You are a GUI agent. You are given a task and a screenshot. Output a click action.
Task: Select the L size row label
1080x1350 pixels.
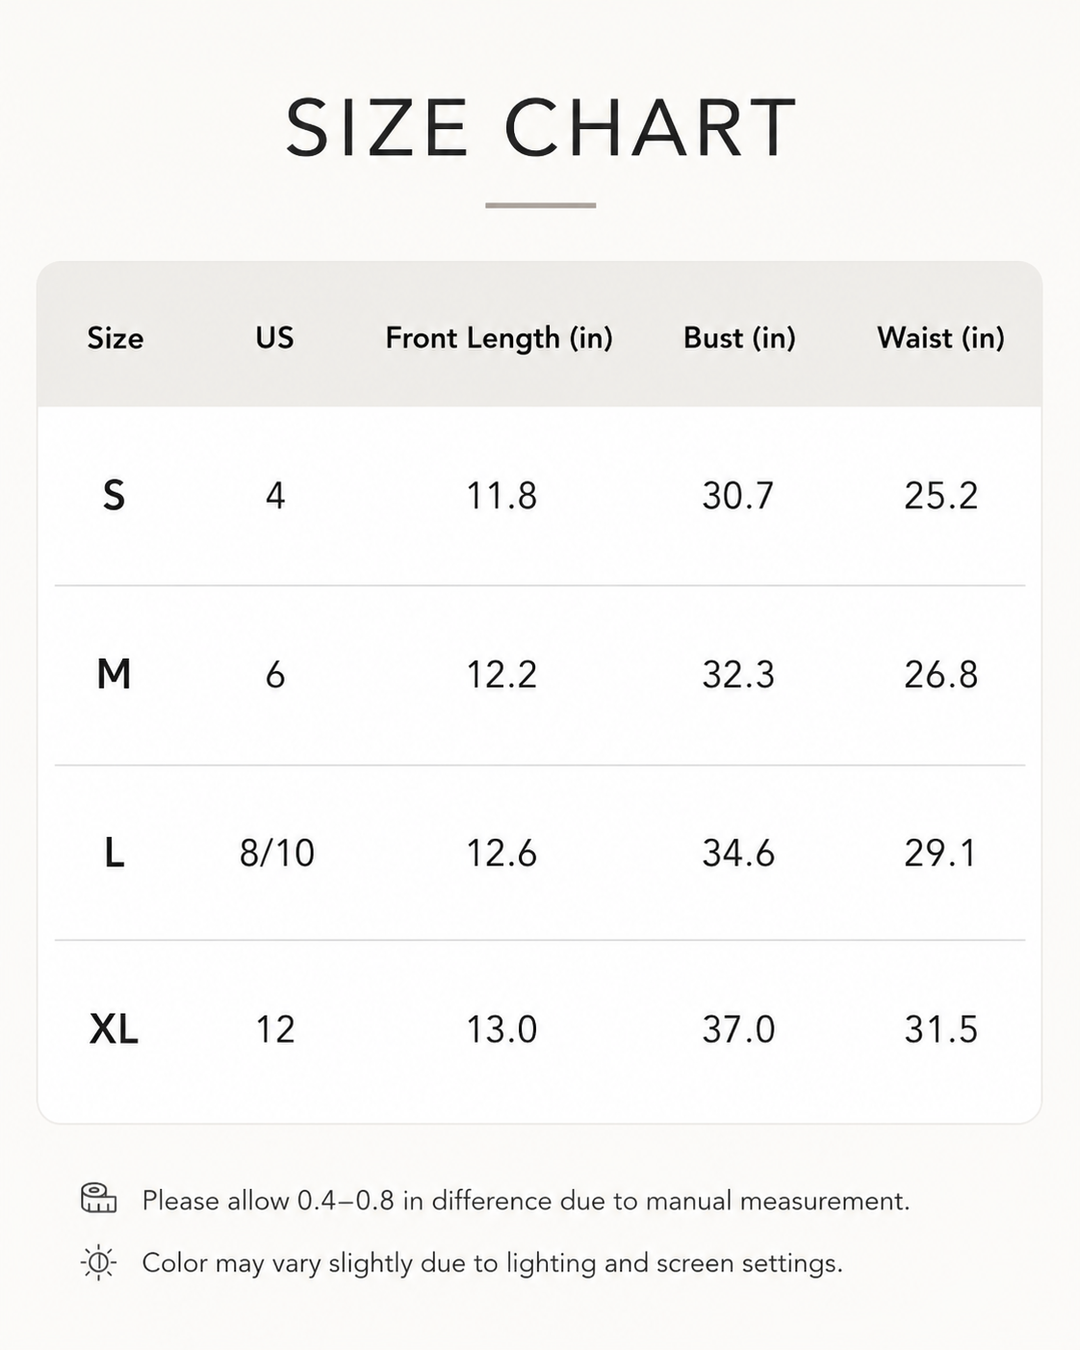114,853
